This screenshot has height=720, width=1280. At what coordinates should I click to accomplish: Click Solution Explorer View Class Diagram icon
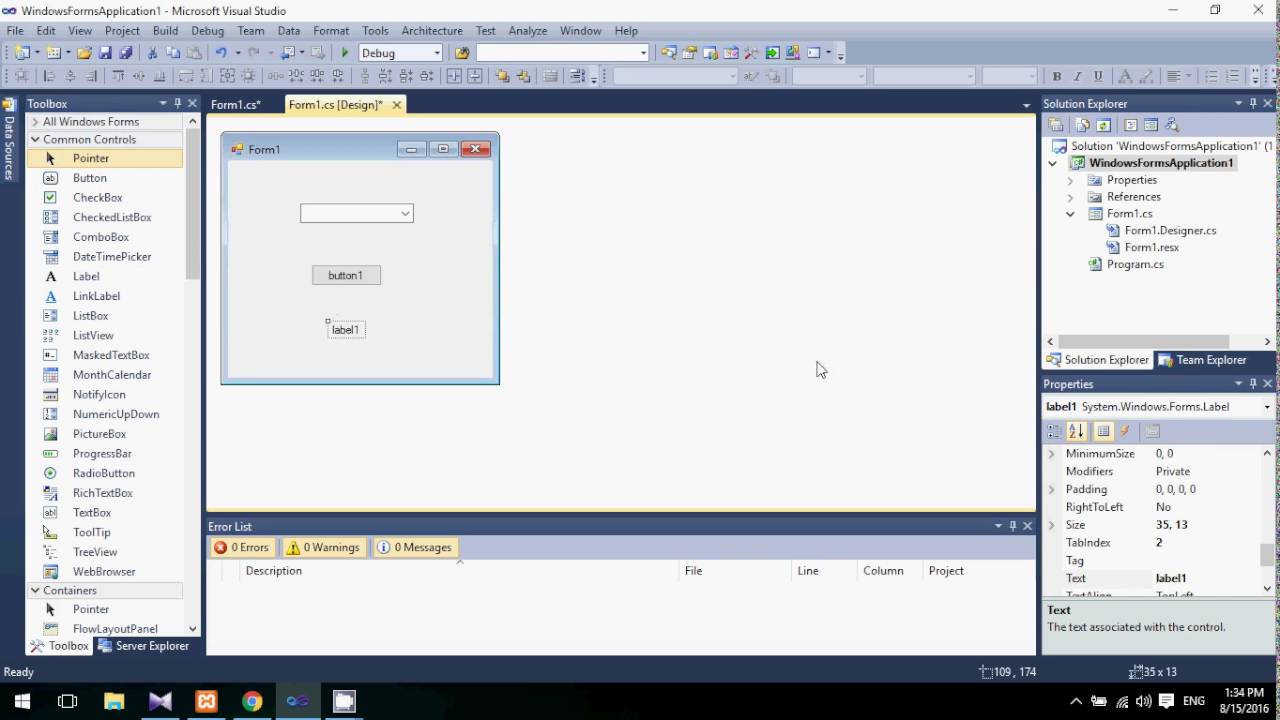point(1172,125)
